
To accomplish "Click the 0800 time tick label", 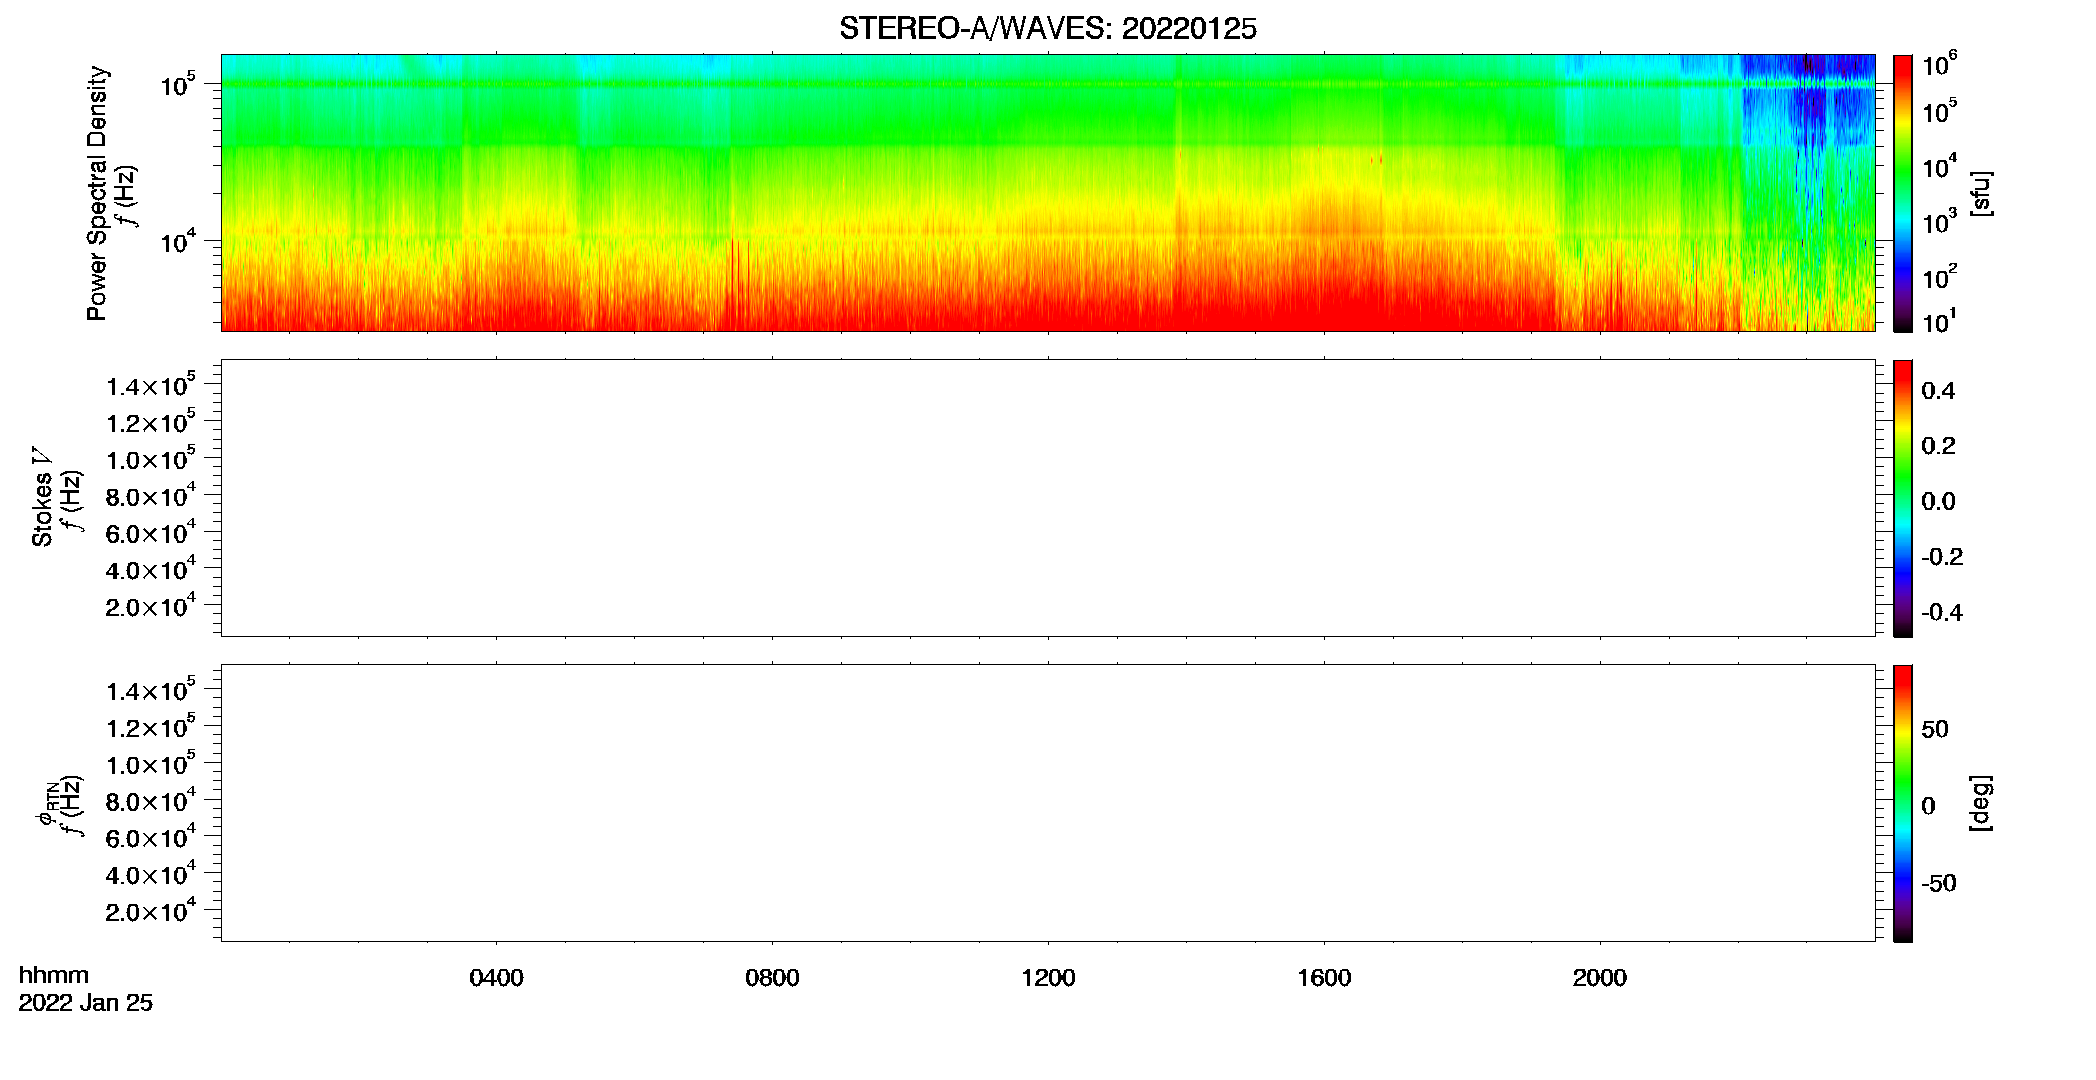I will click(772, 978).
